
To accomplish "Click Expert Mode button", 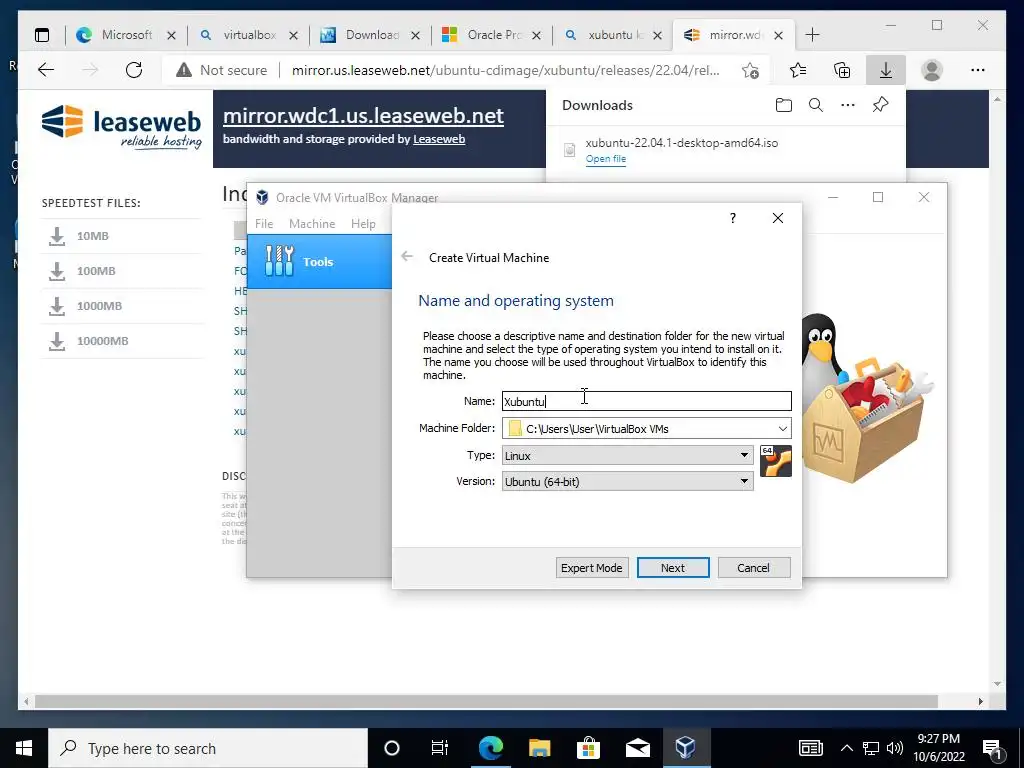I will 592,568.
